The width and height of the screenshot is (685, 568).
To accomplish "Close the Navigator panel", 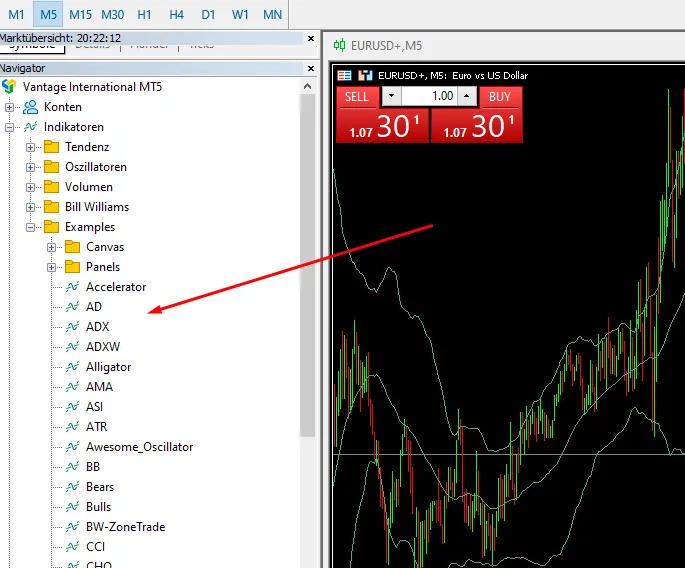I will click(x=310, y=68).
